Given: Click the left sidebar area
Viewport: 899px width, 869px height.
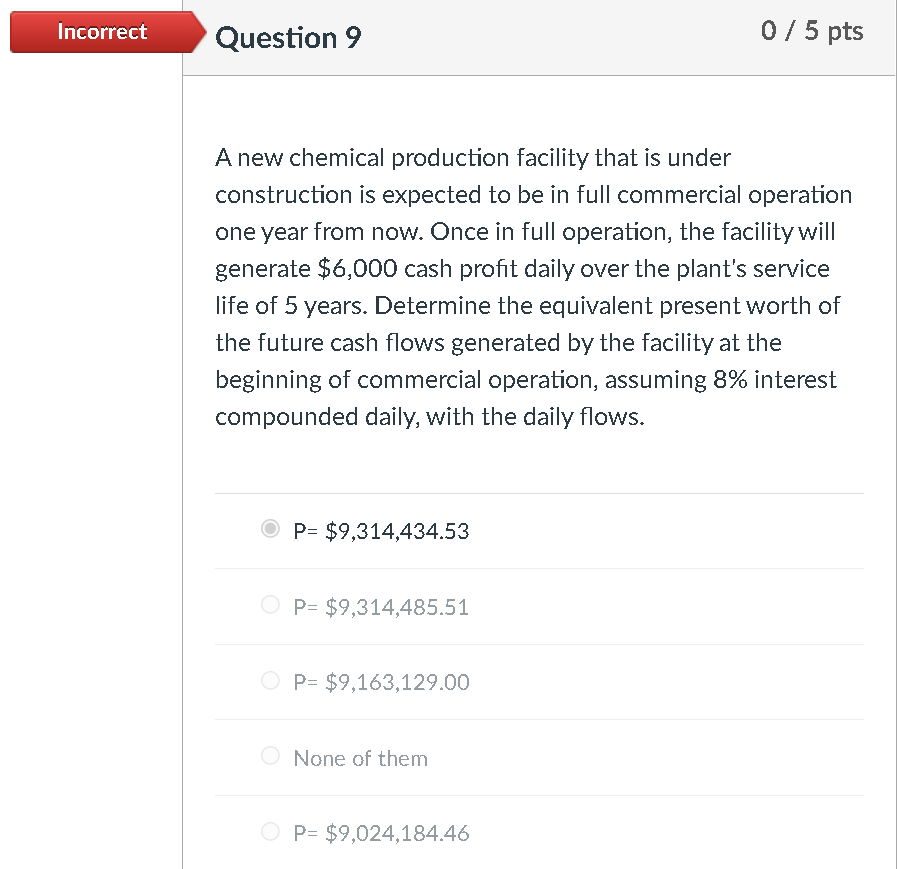Looking at the screenshot, I should pos(90,450).
